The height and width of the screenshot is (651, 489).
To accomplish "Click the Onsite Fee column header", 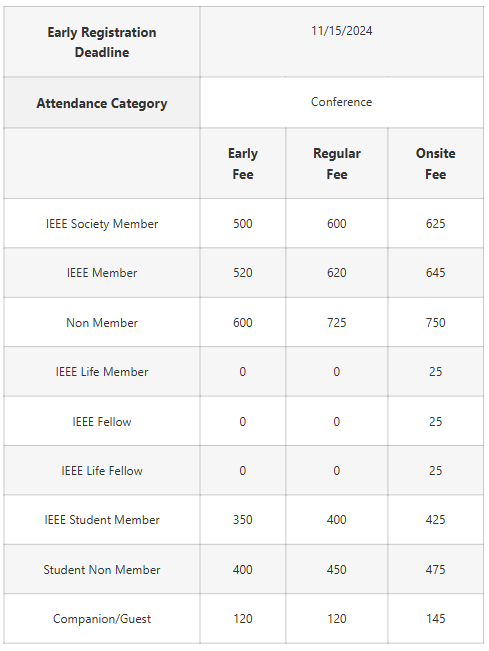I will click(435, 164).
